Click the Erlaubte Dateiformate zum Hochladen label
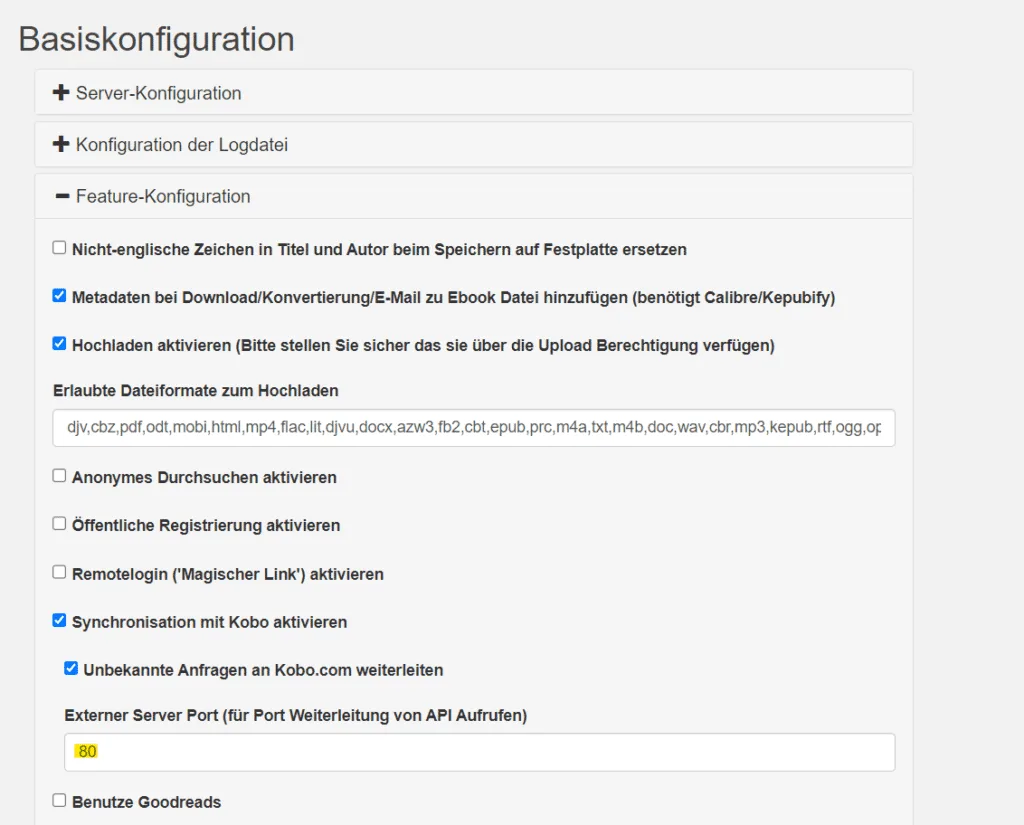The image size is (1024, 825). point(196,391)
